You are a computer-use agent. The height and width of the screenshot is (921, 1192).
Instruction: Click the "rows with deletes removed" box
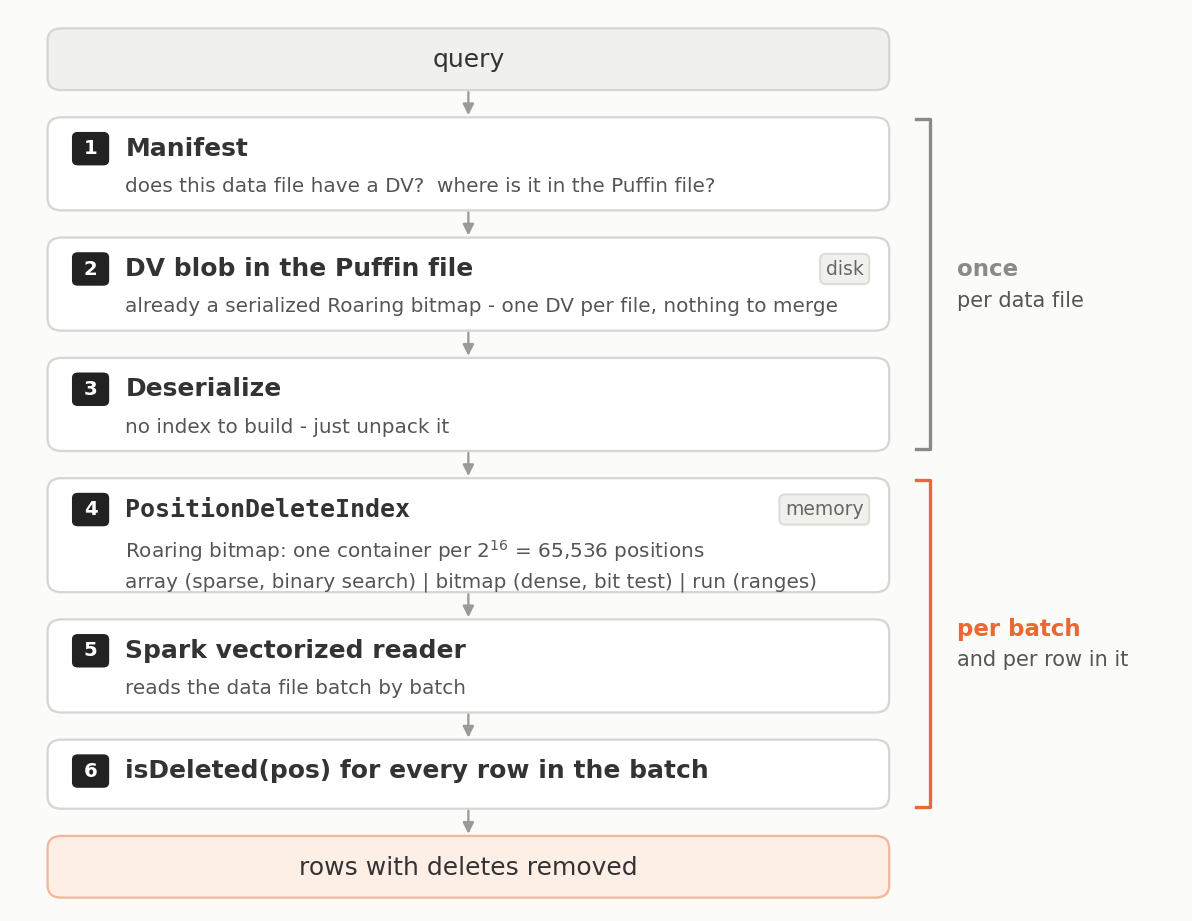click(468, 867)
